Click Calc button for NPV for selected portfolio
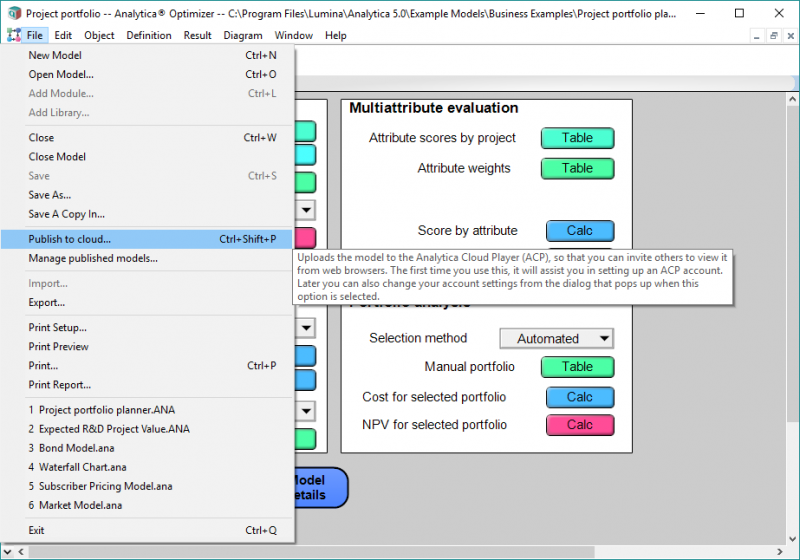 pyautogui.click(x=580, y=424)
